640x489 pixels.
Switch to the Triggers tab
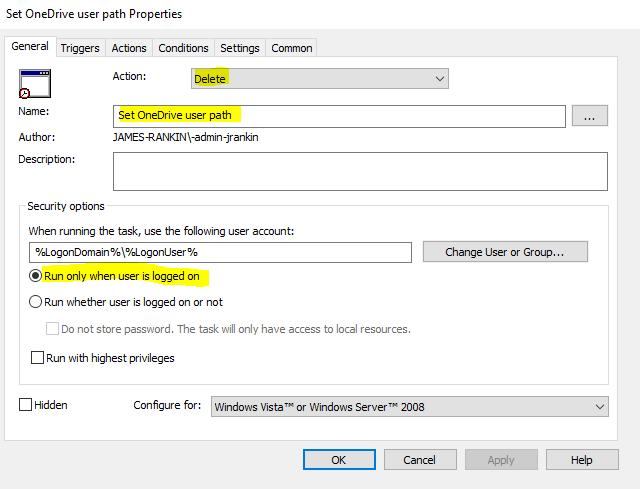coord(80,48)
